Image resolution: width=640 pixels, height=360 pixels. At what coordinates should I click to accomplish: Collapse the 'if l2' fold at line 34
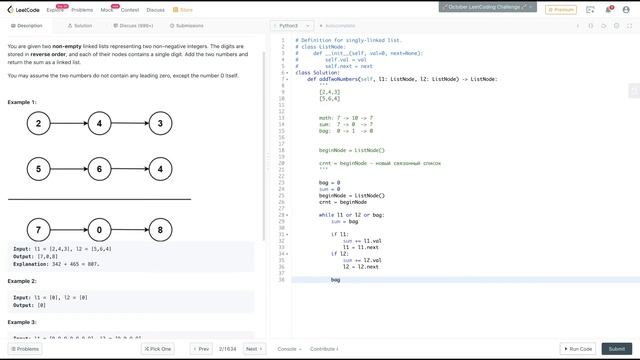[x=287, y=254]
